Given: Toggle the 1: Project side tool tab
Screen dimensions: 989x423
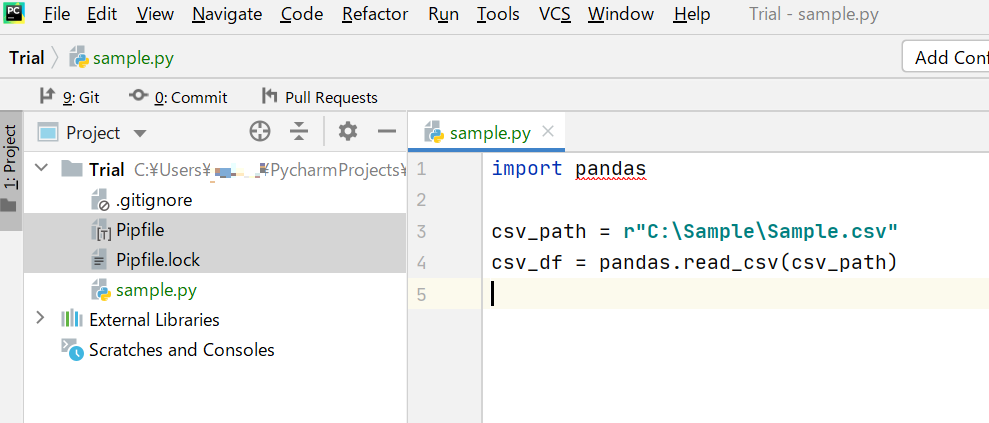Looking at the screenshot, I should pos(10,170).
